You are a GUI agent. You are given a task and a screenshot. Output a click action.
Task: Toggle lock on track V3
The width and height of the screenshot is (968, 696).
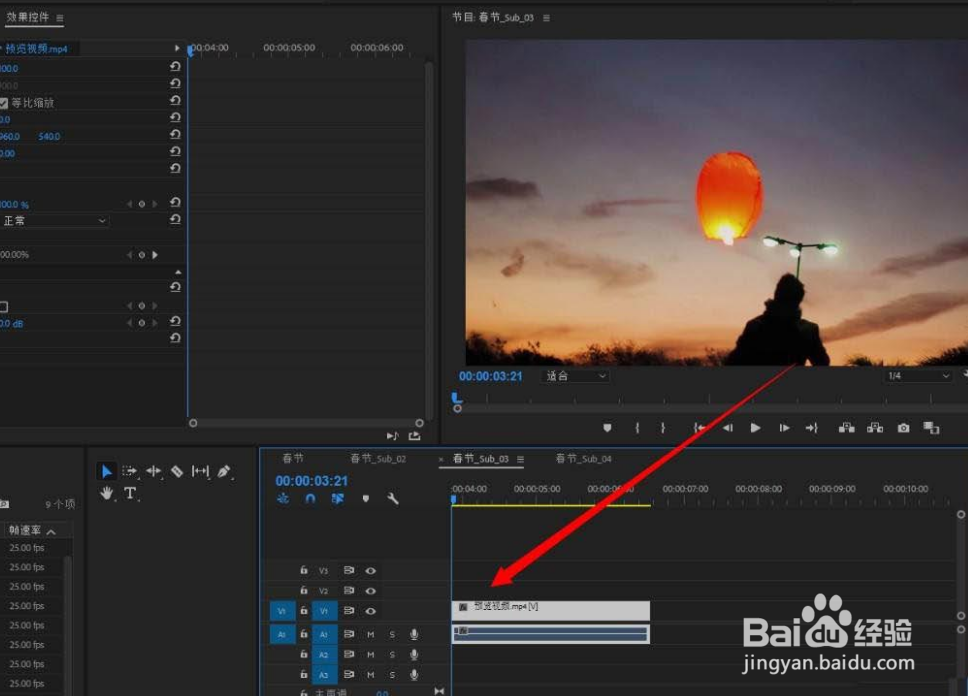click(304, 570)
